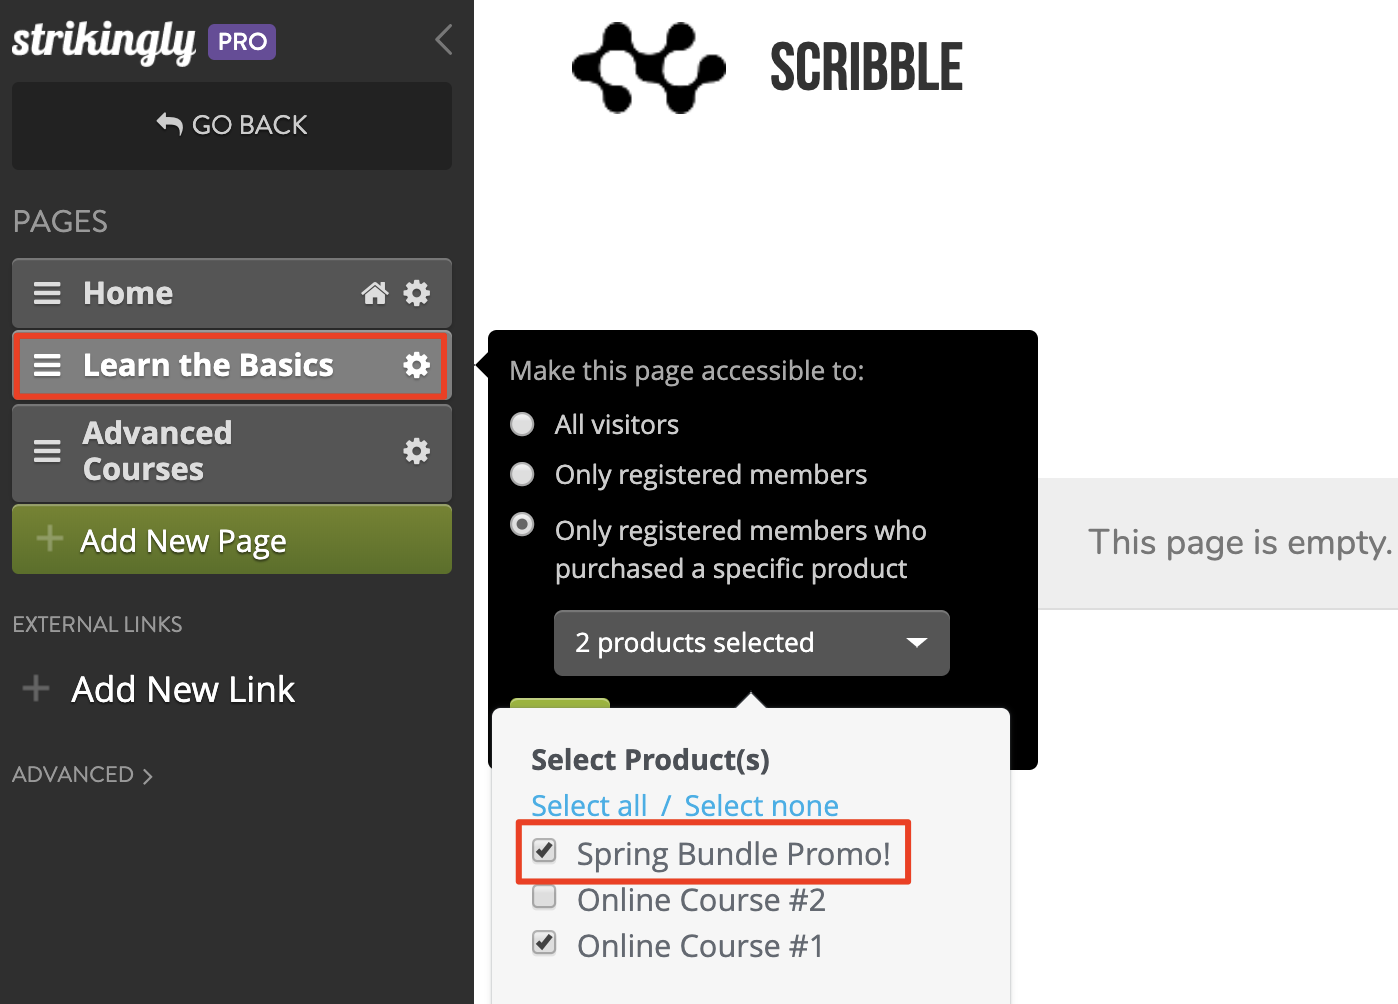Click the home icon on Home page

(375, 293)
